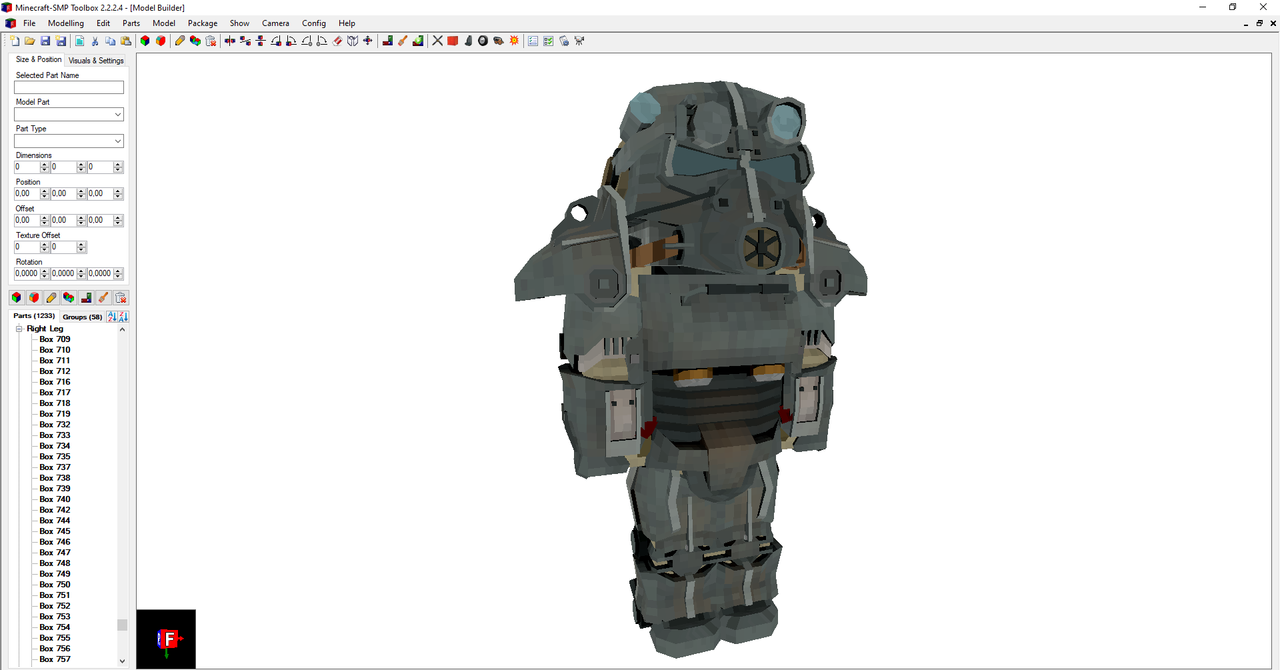Image resolution: width=1280 pixels, height=670 pixels.
Task: Sort parts A to Z ascending
Action: click(112, 316)
